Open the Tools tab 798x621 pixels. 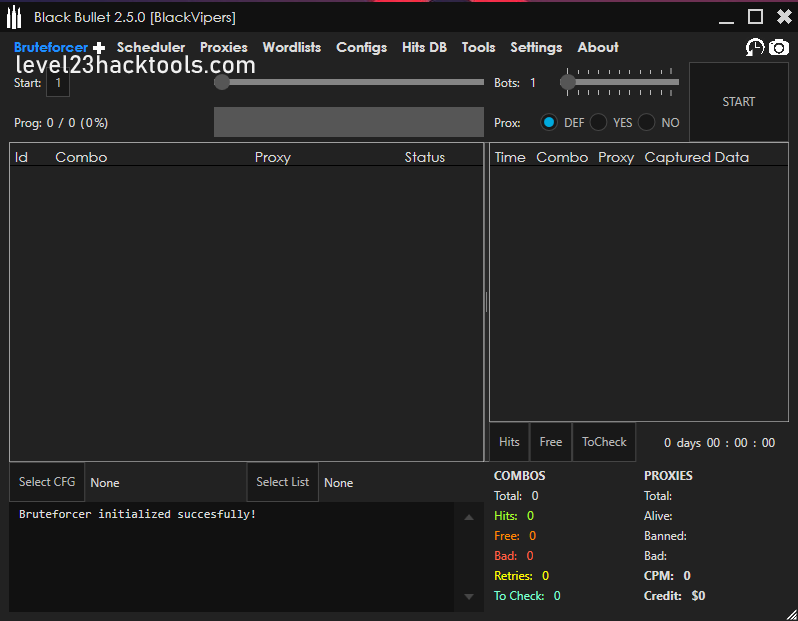pos(478,47)
